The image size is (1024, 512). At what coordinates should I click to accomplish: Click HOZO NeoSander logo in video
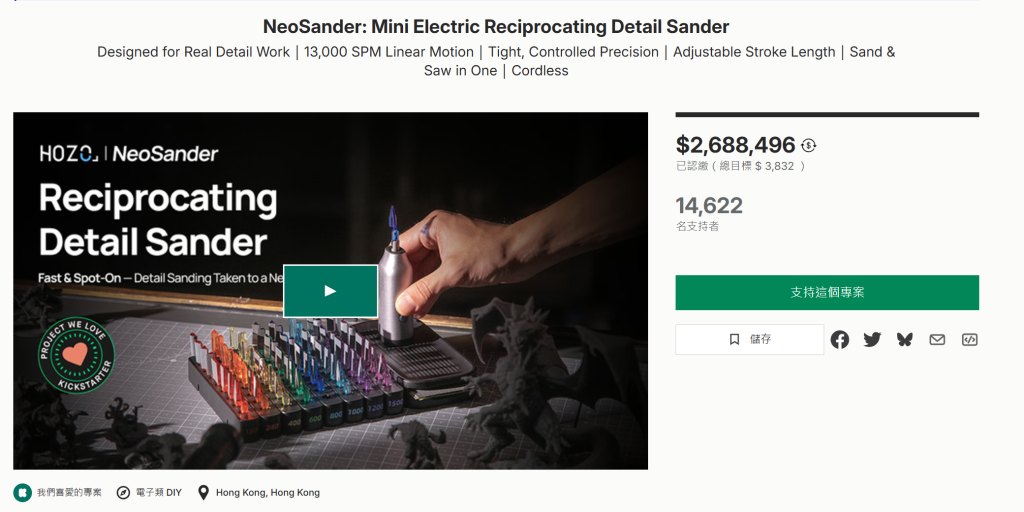(129, 154)
